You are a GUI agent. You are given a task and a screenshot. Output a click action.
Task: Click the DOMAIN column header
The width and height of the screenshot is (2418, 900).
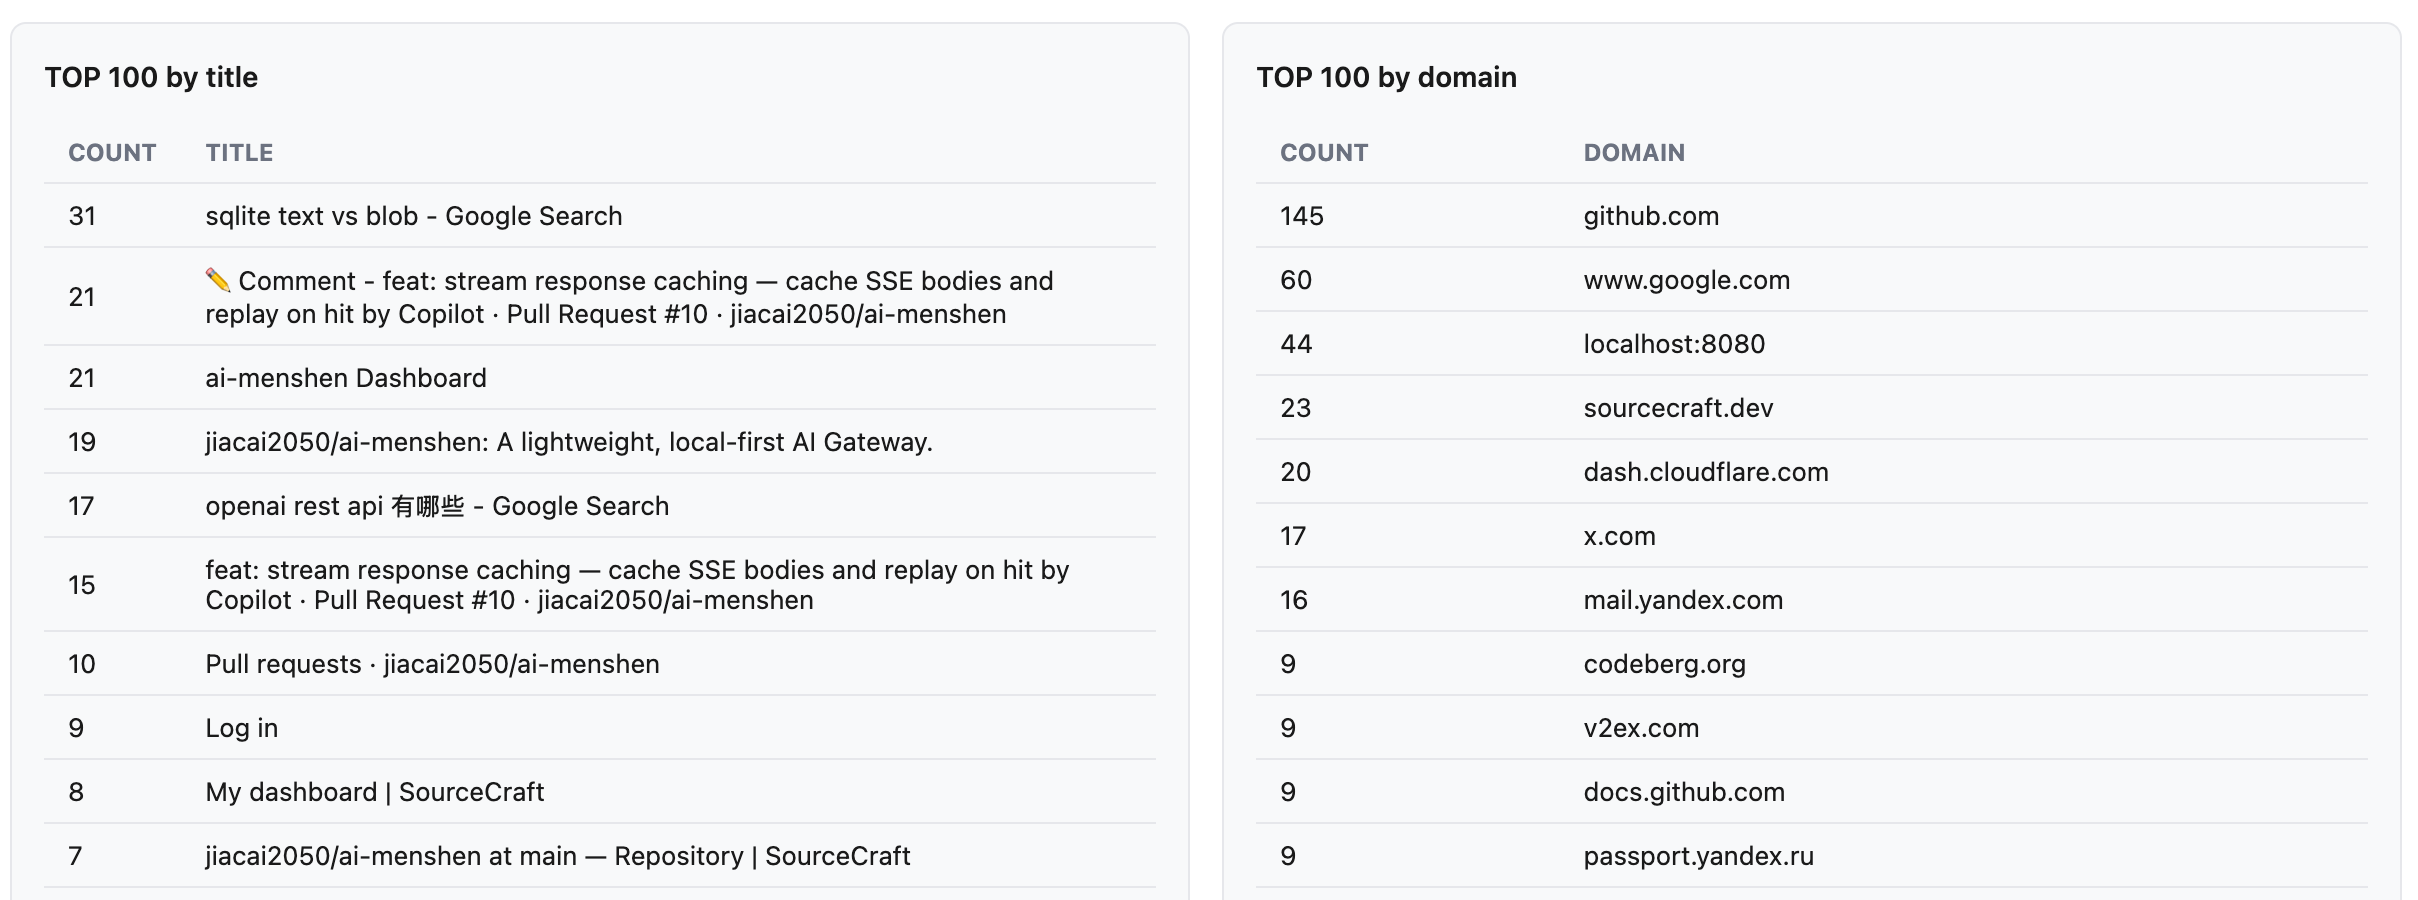pos(1634,153)
